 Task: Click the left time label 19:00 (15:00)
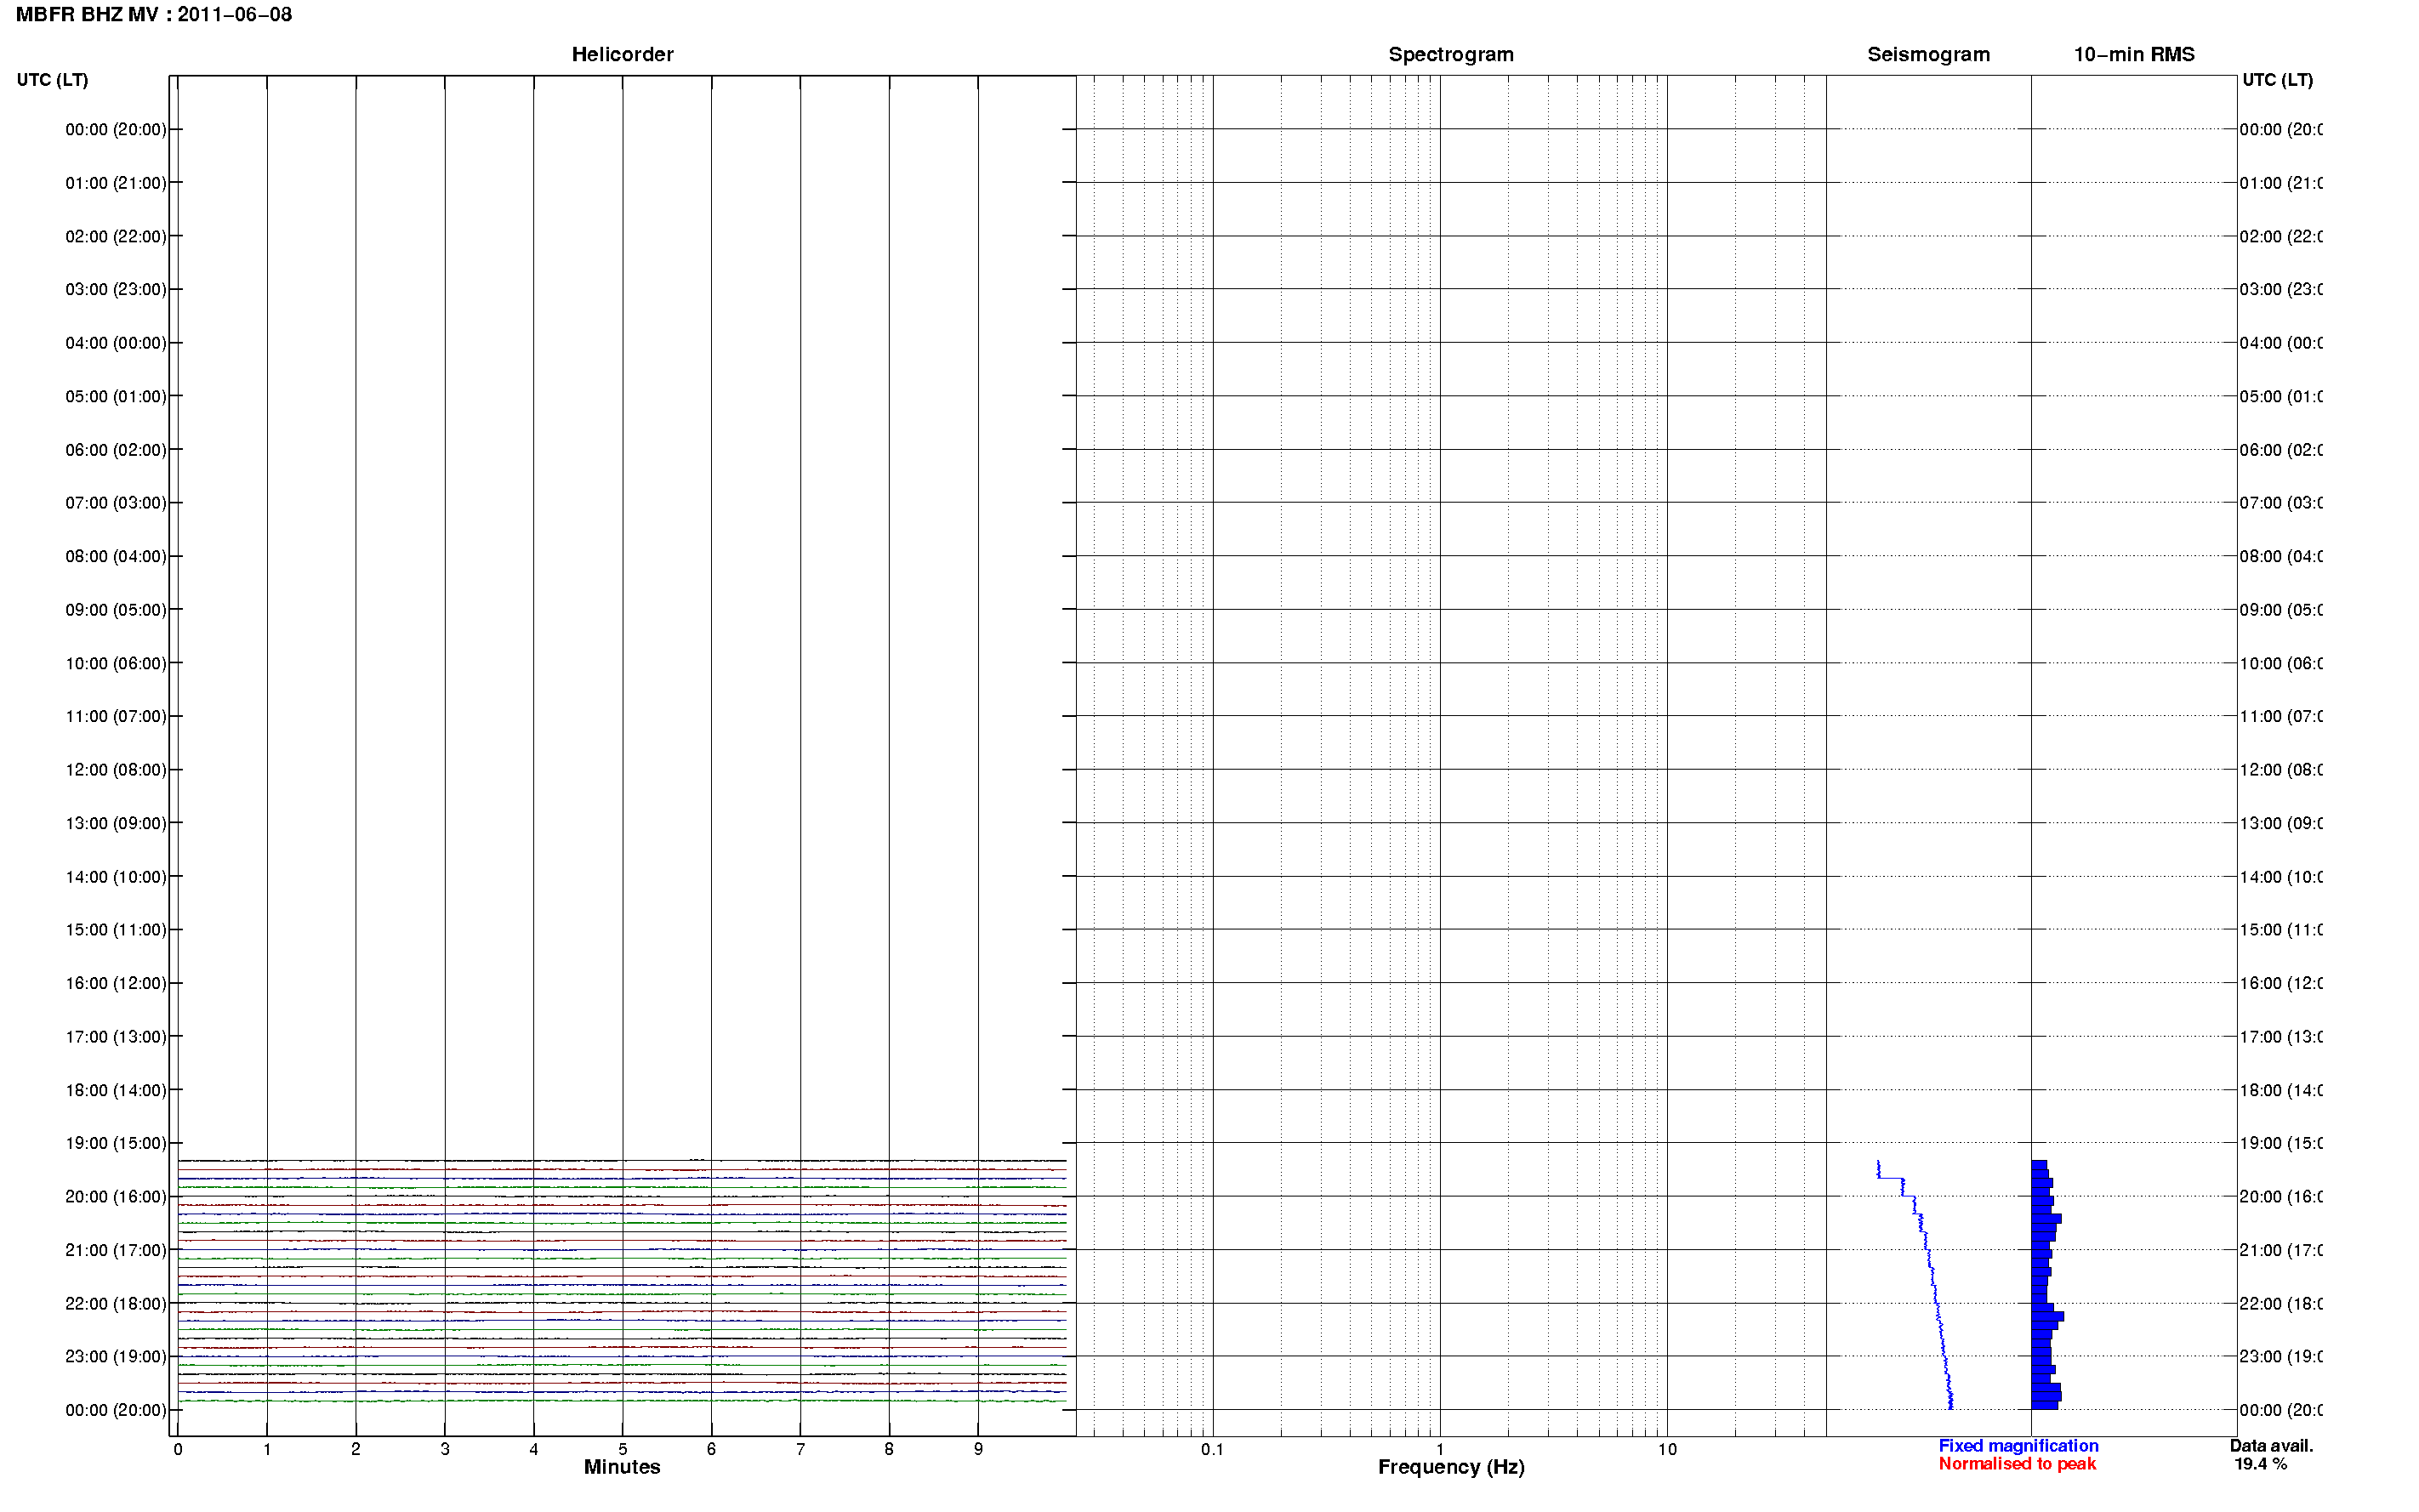[x=116, y=1144]
